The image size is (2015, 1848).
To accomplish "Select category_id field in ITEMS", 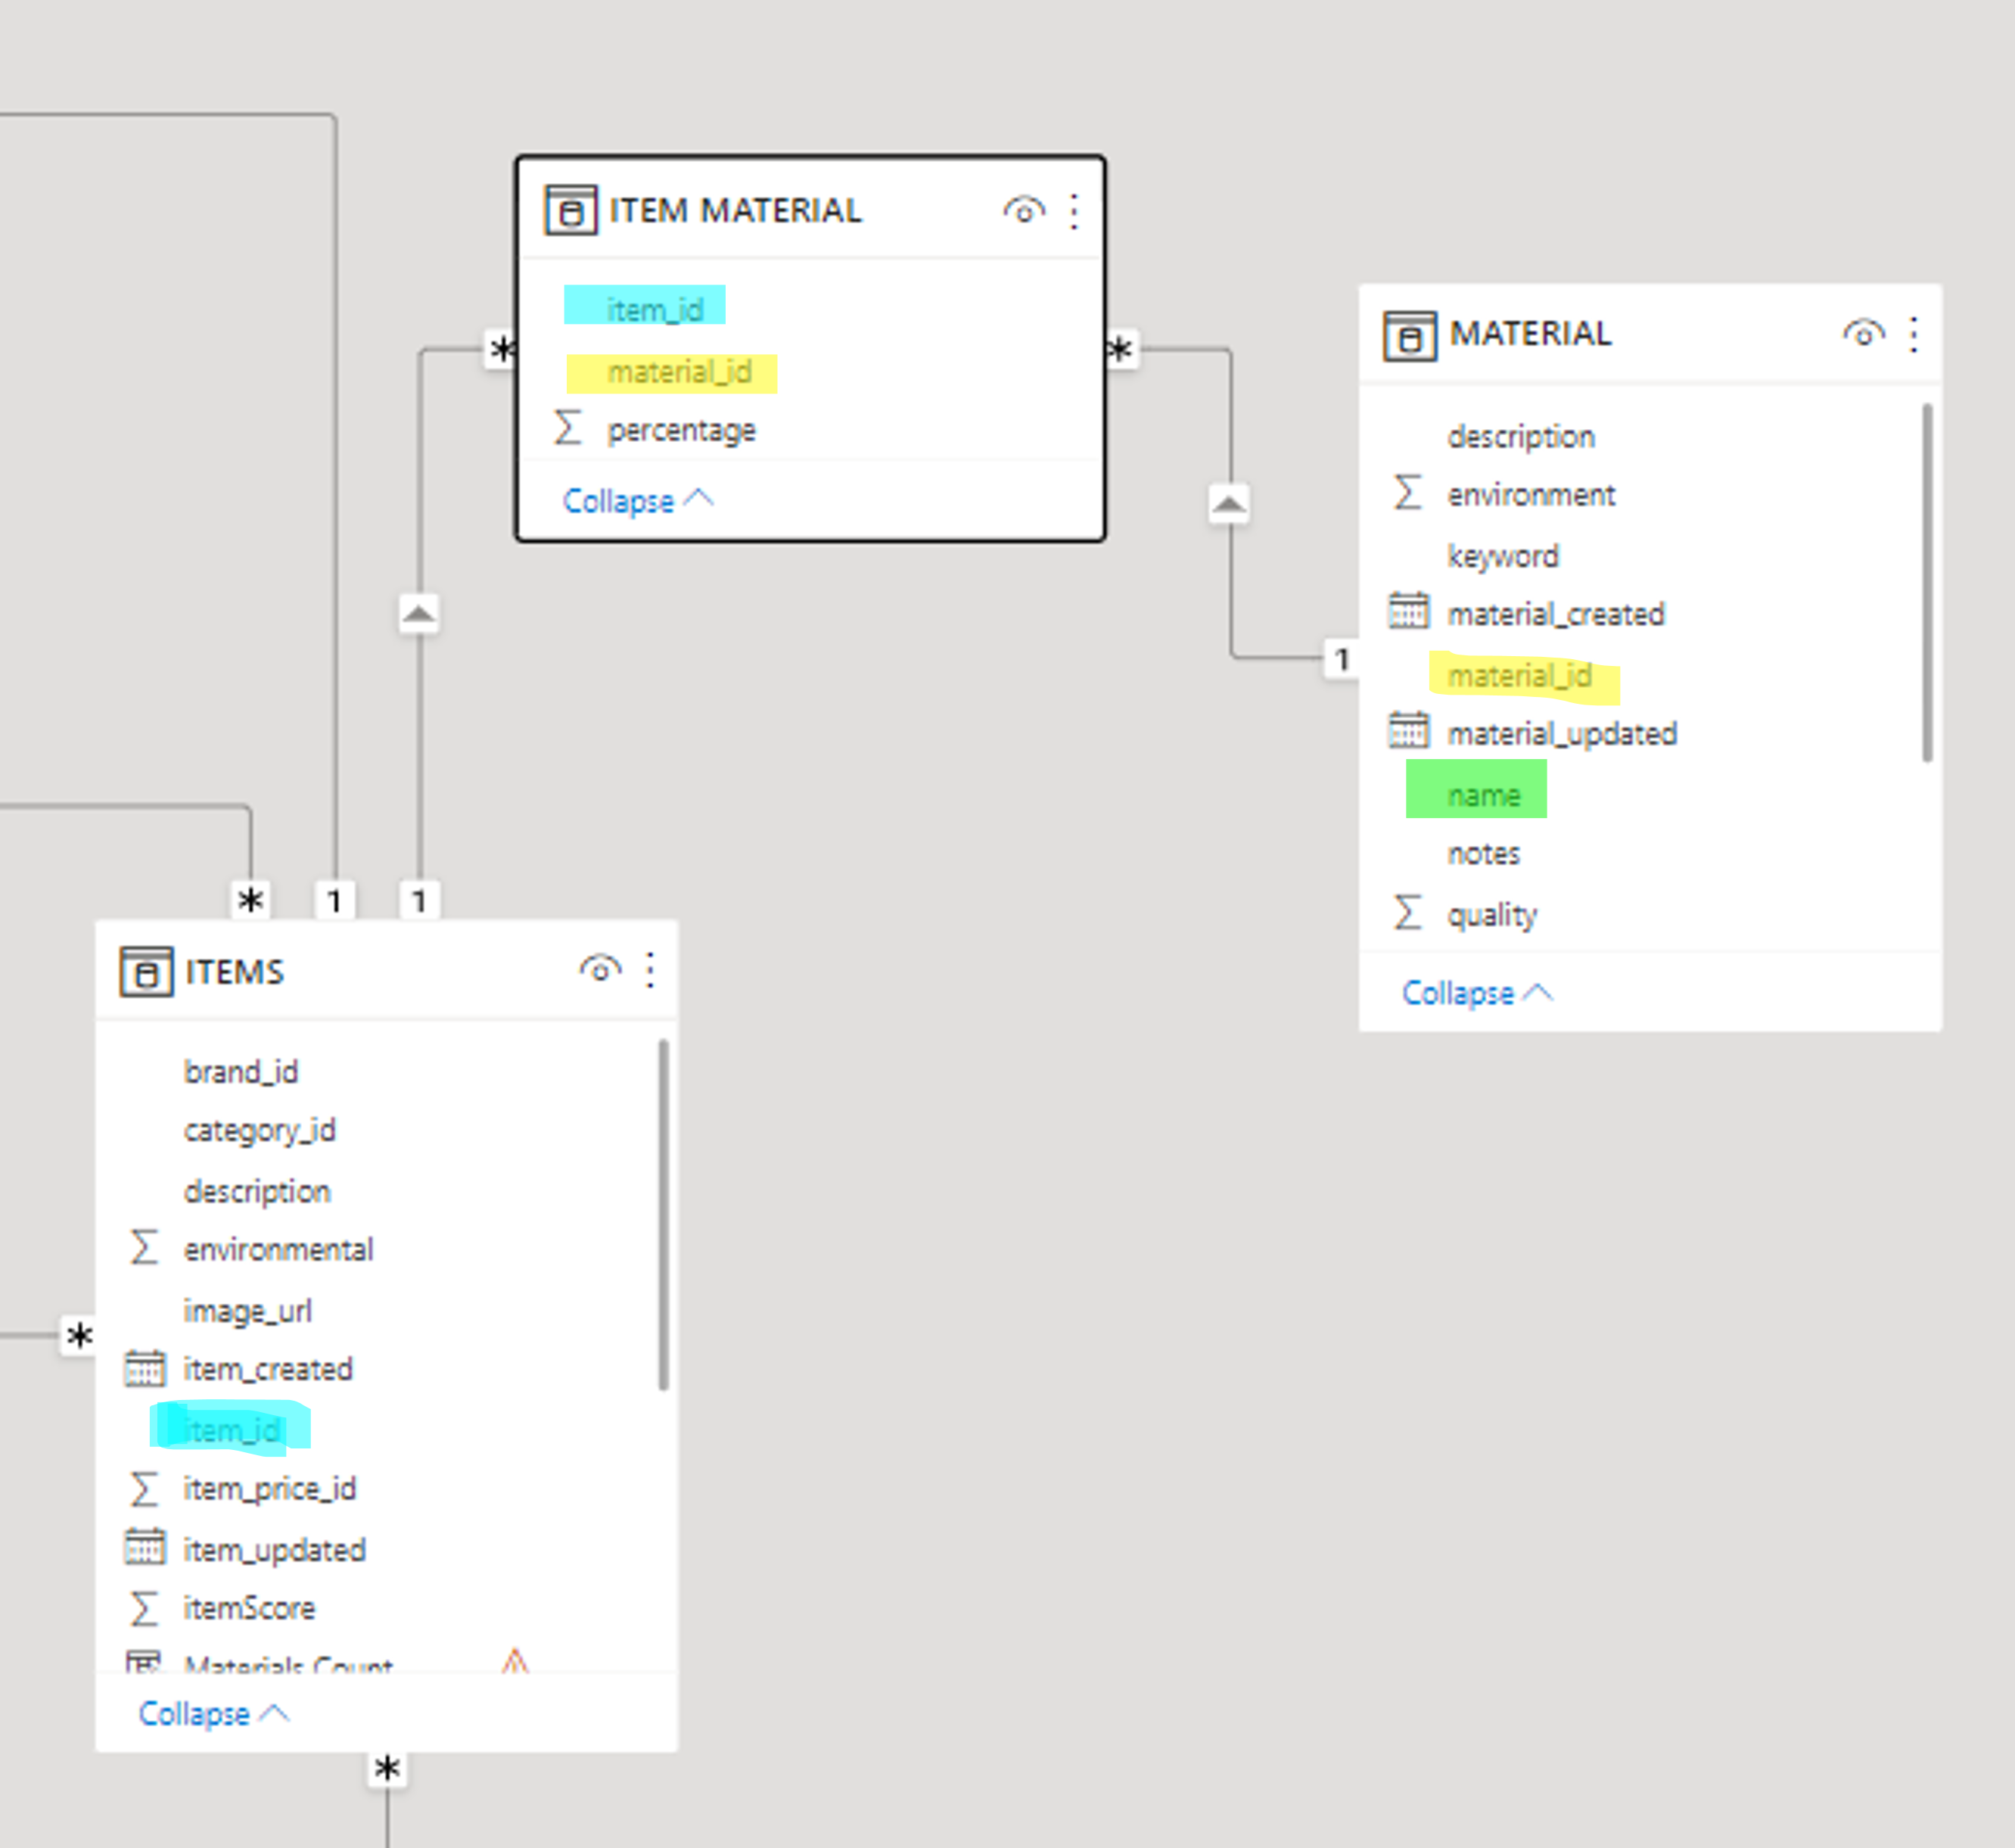I will (x=260, y=1130).
